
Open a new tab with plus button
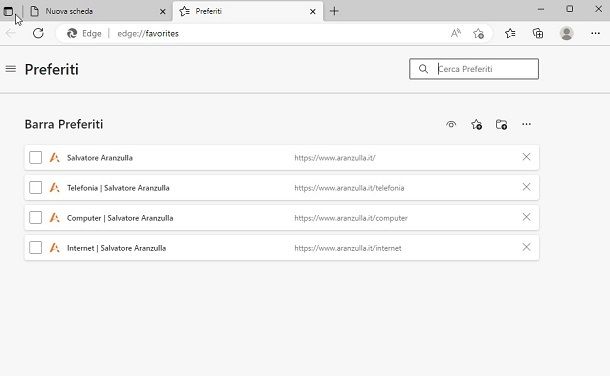334,11
